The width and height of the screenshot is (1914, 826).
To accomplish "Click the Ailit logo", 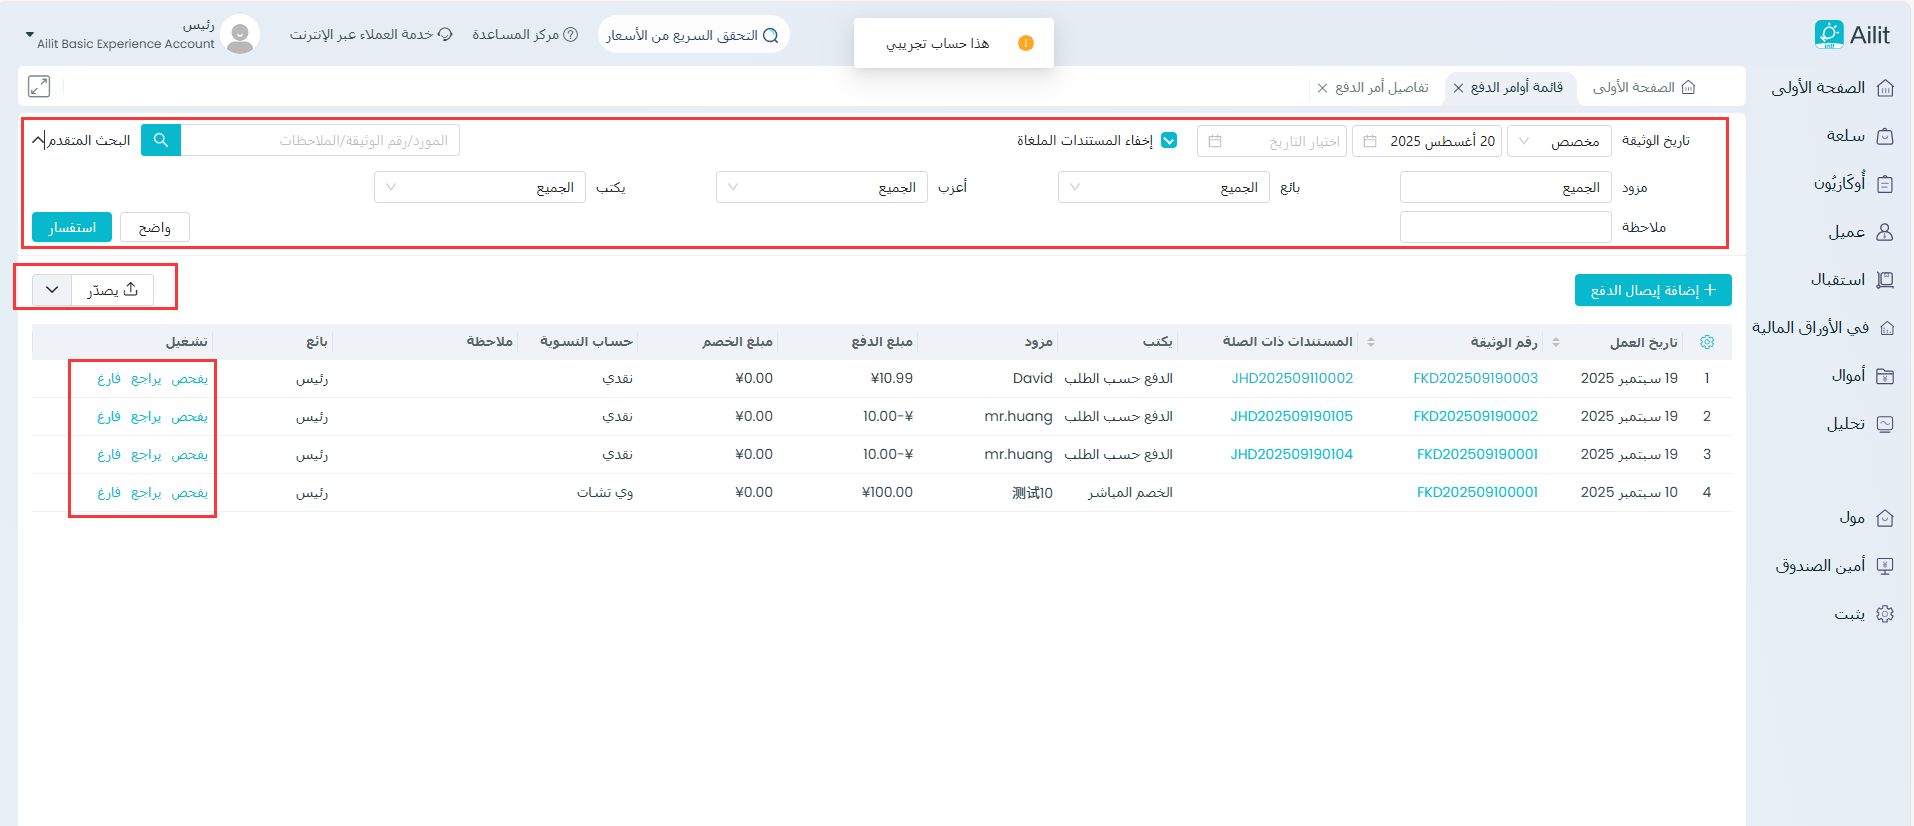I will 1852,35.
